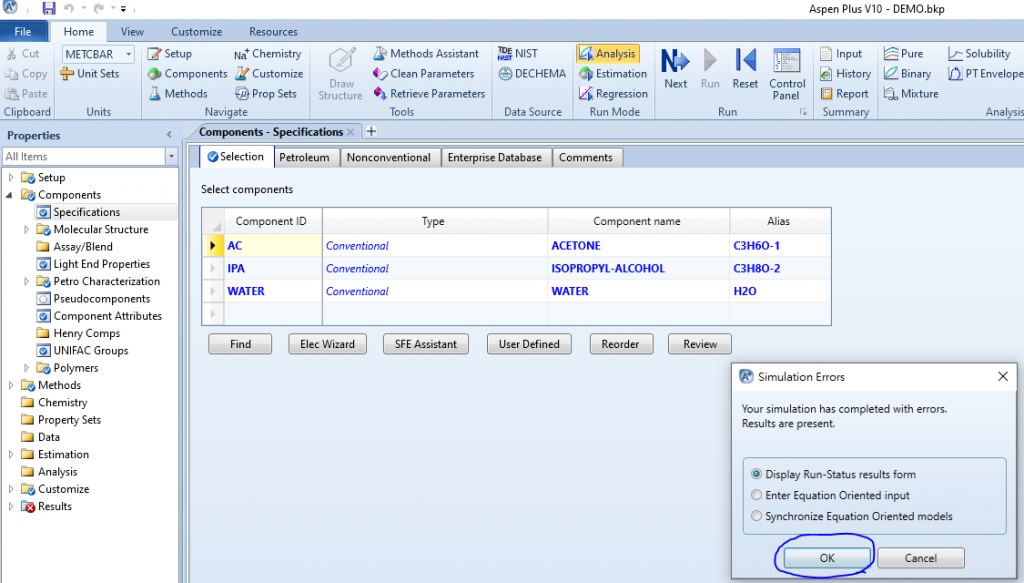Open the All Items filter dropdown

[x=171, y=157]
